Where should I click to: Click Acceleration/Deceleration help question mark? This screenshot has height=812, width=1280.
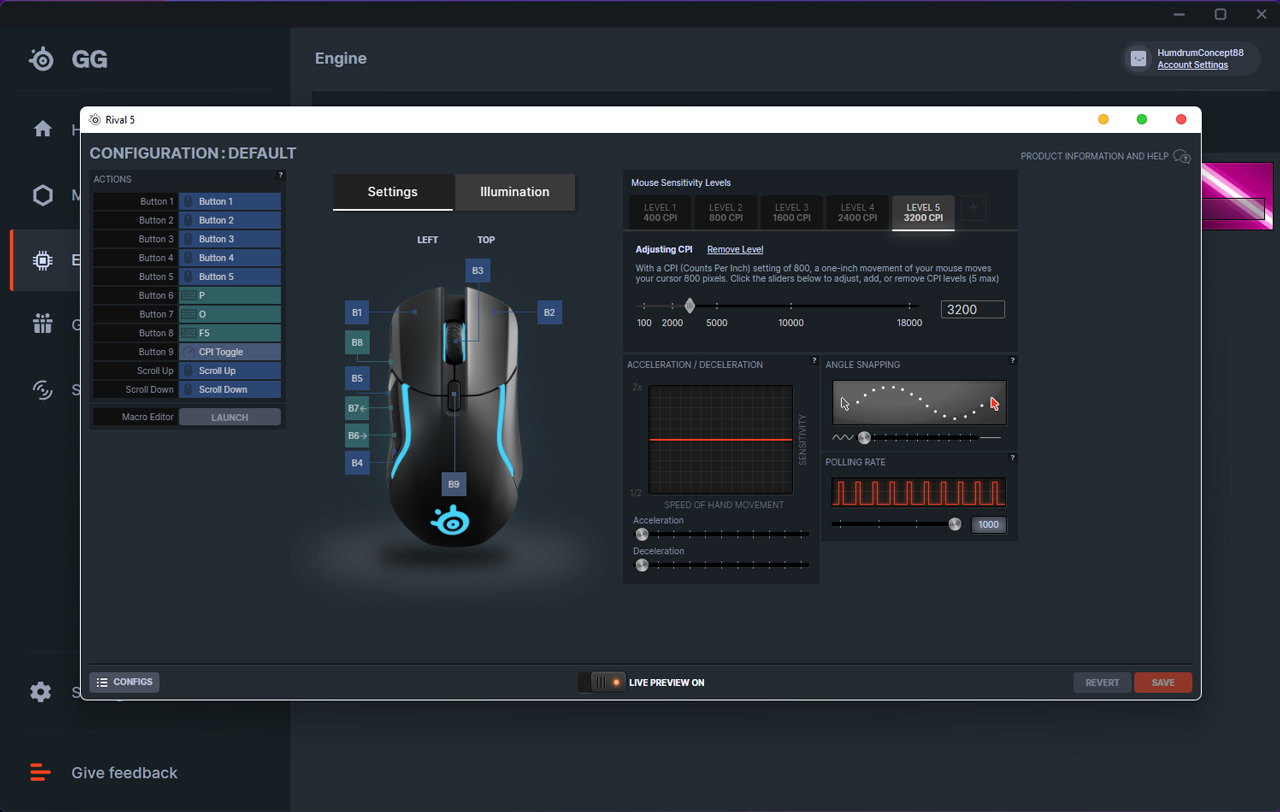point(814,361)
